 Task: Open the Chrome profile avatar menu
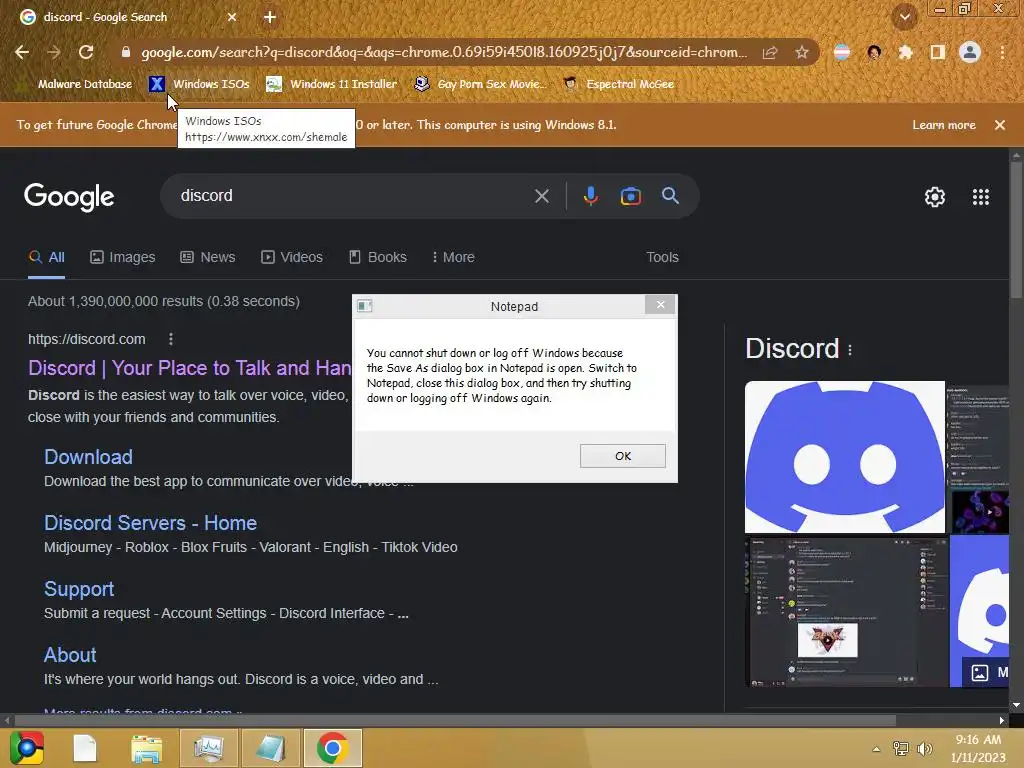(x=970, y=52)
